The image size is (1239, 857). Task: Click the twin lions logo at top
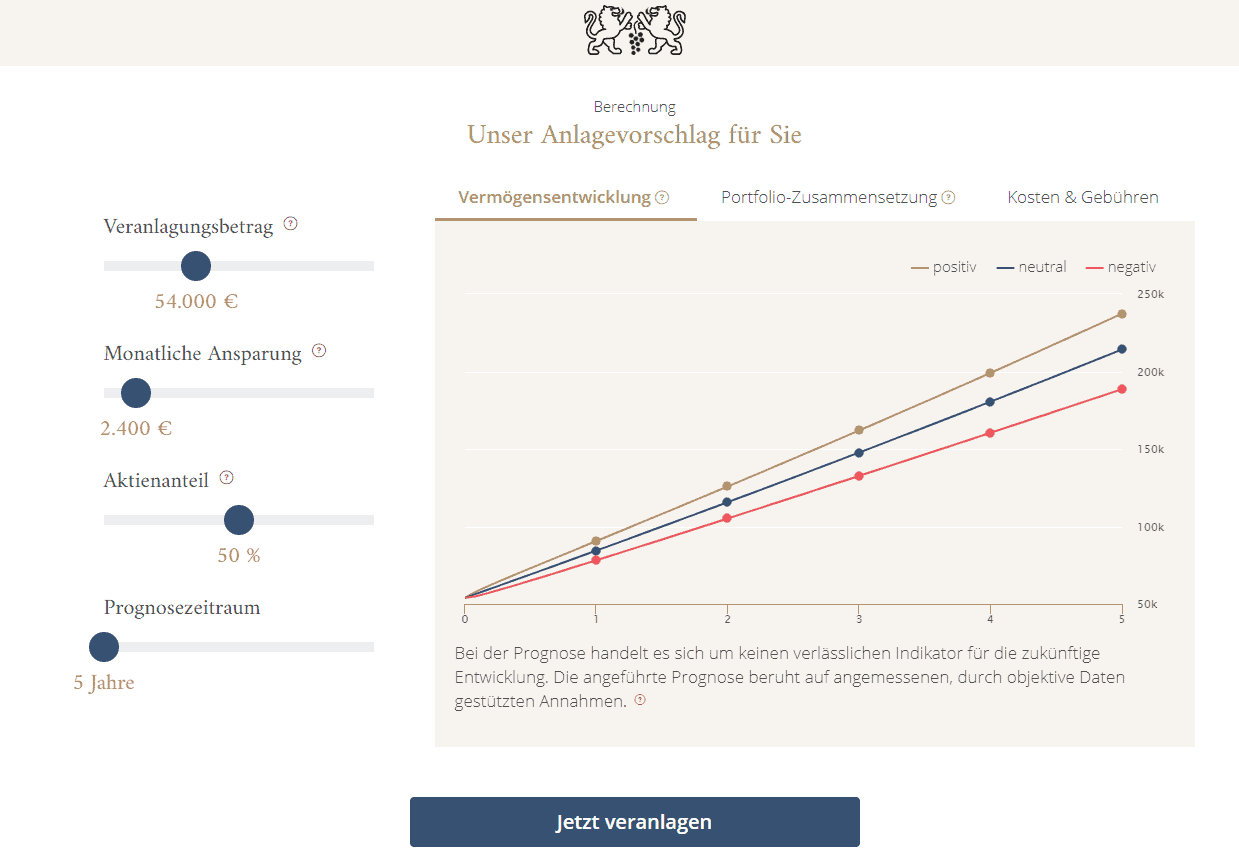(635, 31)
